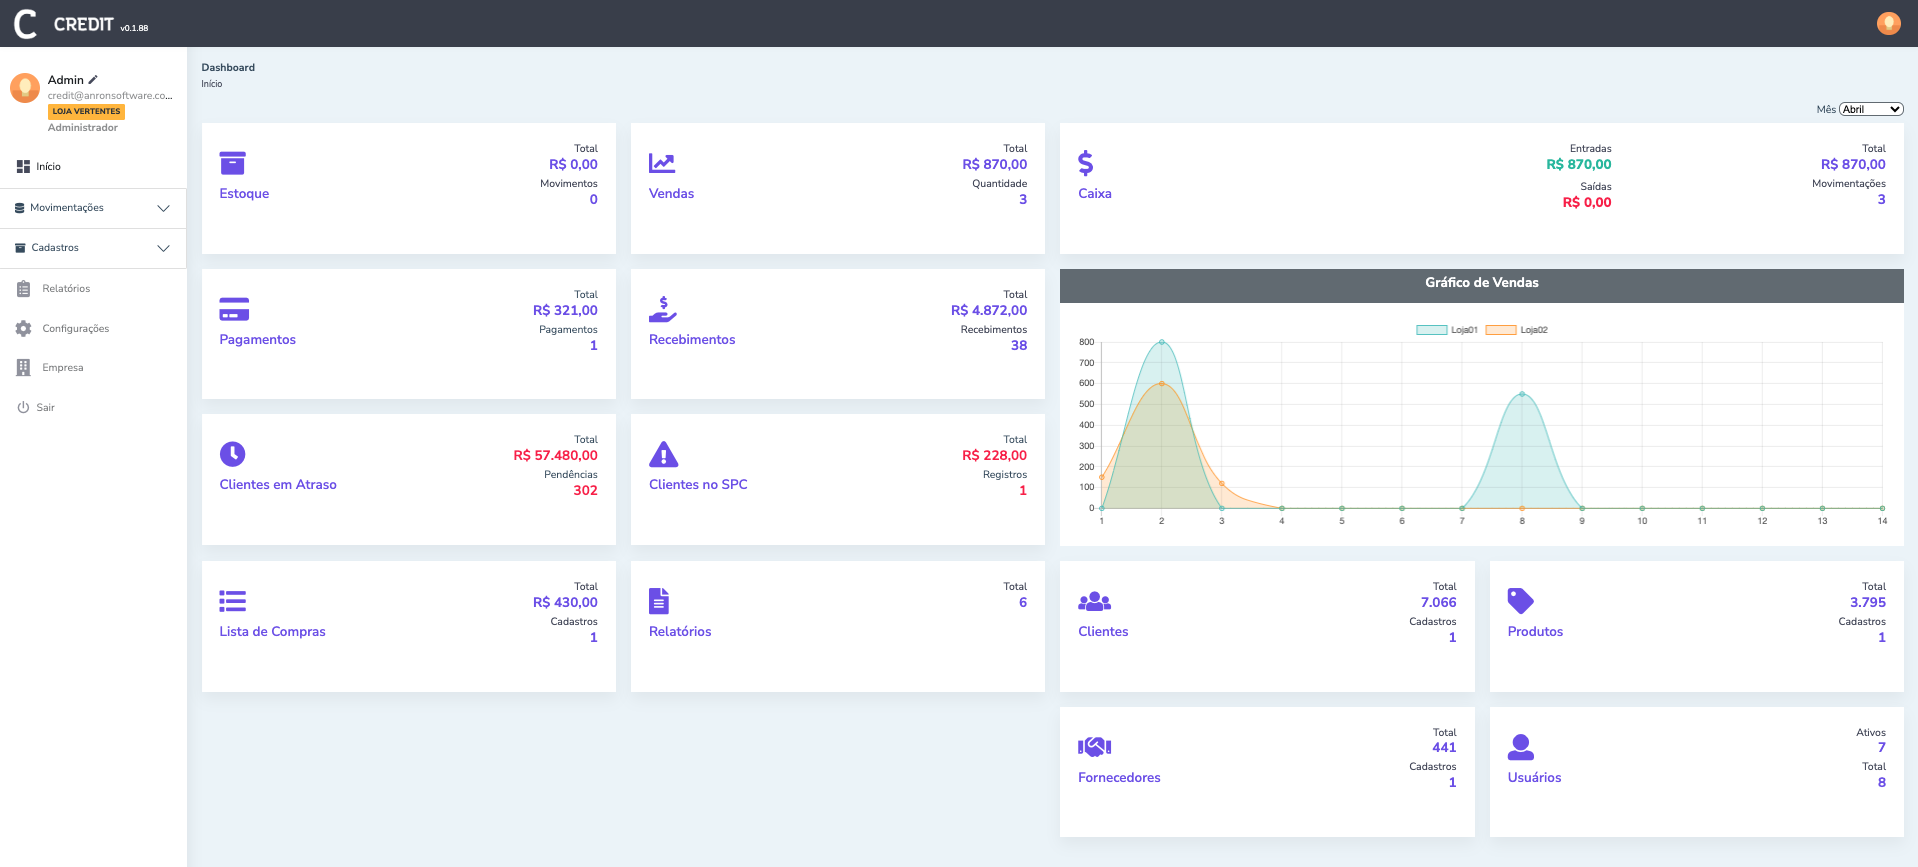Toggle Loja02 series in chart legend
1918x867 pixels.
[x=1516, y=330]
